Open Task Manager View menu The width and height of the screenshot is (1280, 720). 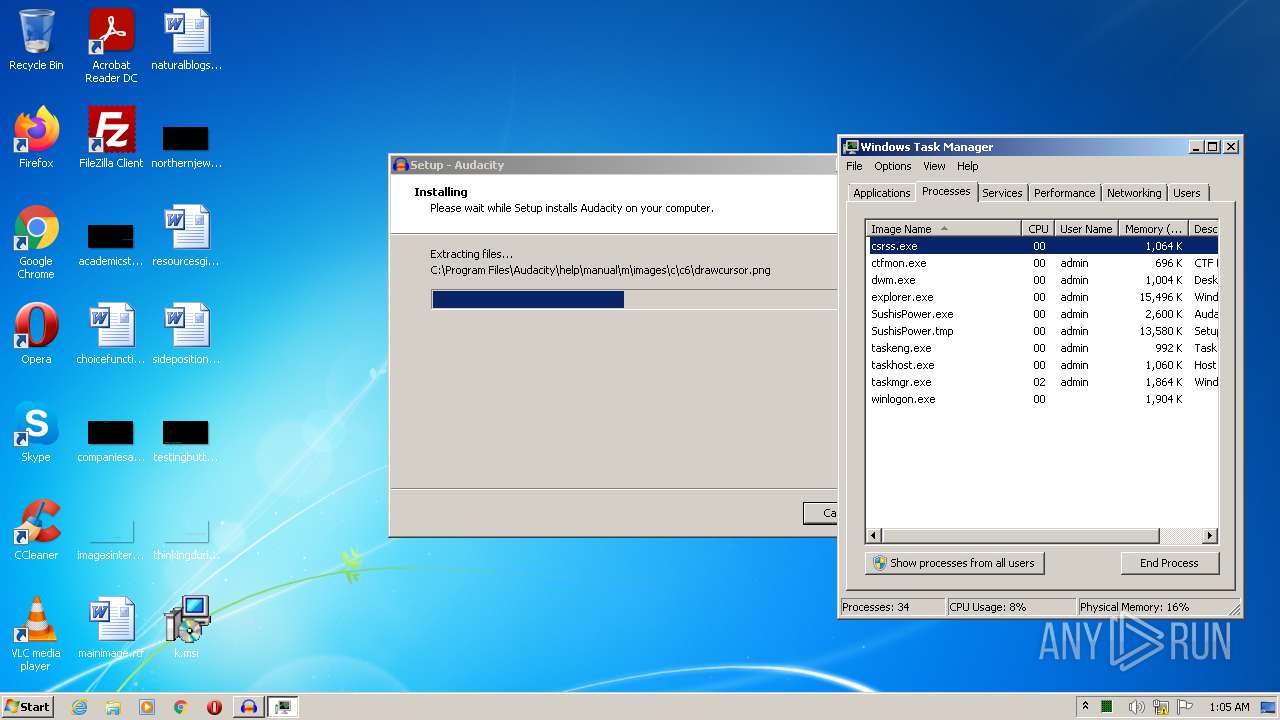pyautogui.click(x=934, y=166)
